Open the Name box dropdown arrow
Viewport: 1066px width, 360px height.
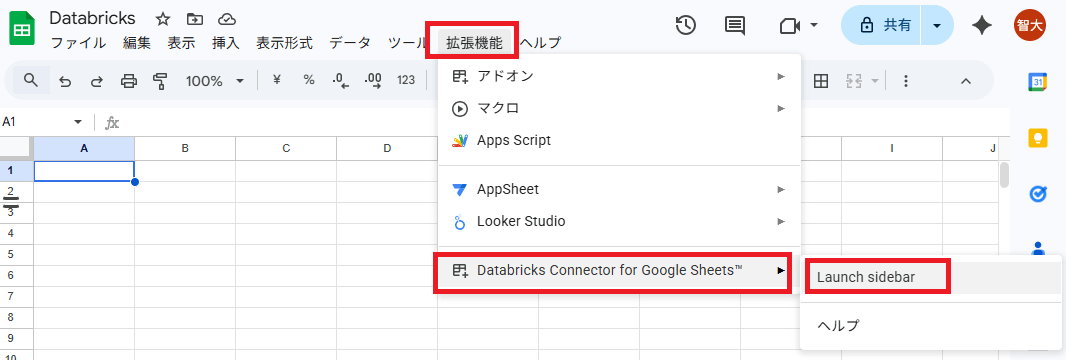click(x=78, y=122)
